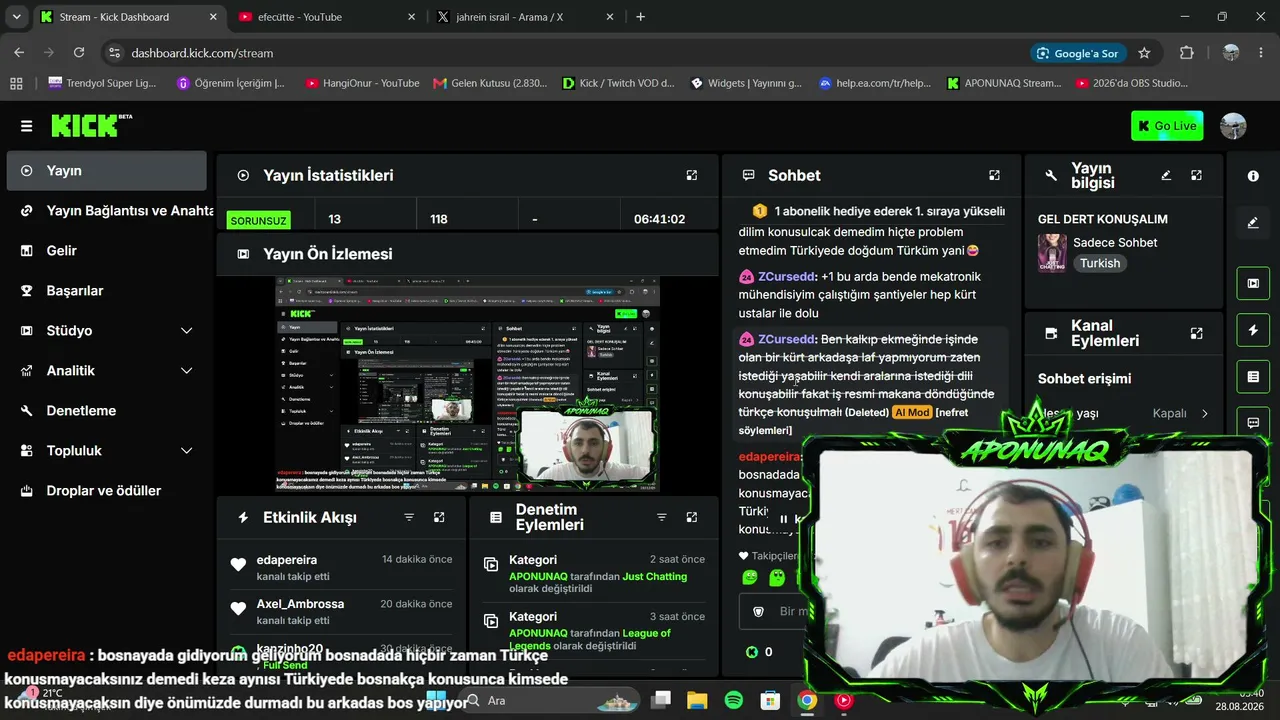Open Yayın Bağlantısı ve Anahtarı page

tap(107, 211)
